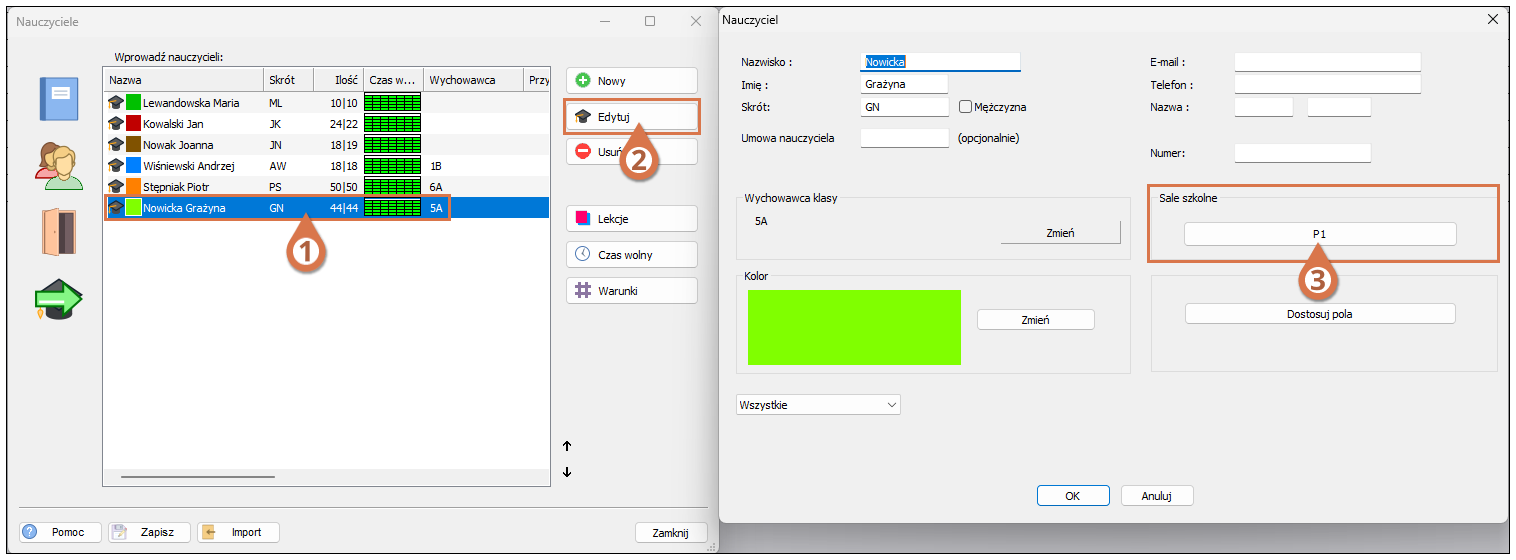Click the Edytuj button
Image resolution: width=1516 pixels, height=560 pixels.
pos(632,117)
